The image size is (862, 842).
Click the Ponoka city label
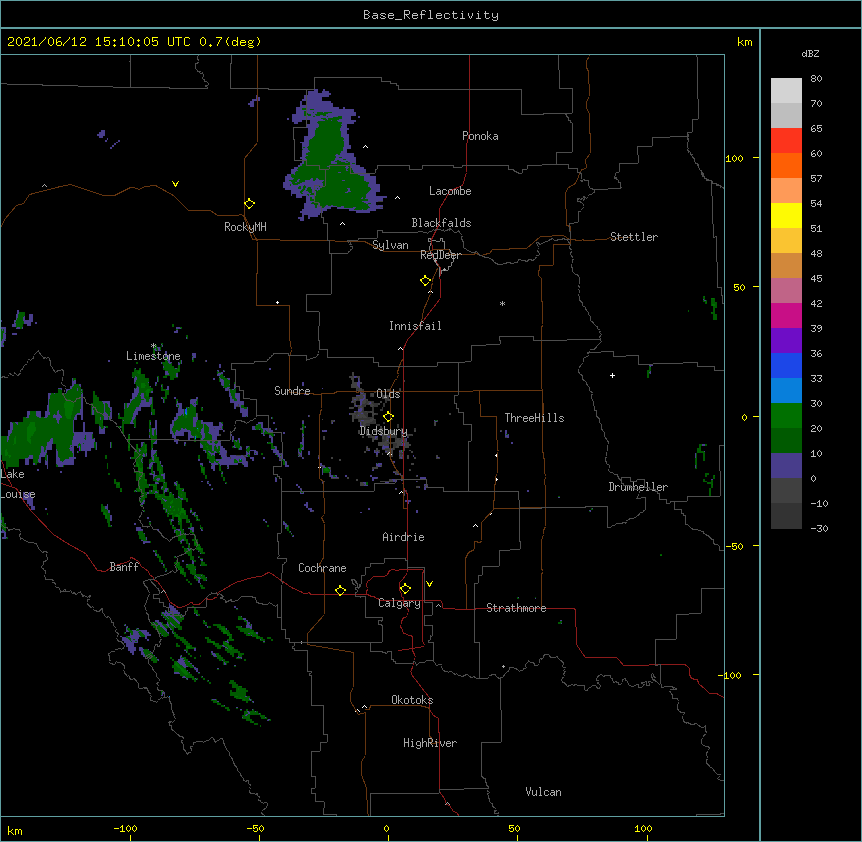click(480, 136)
